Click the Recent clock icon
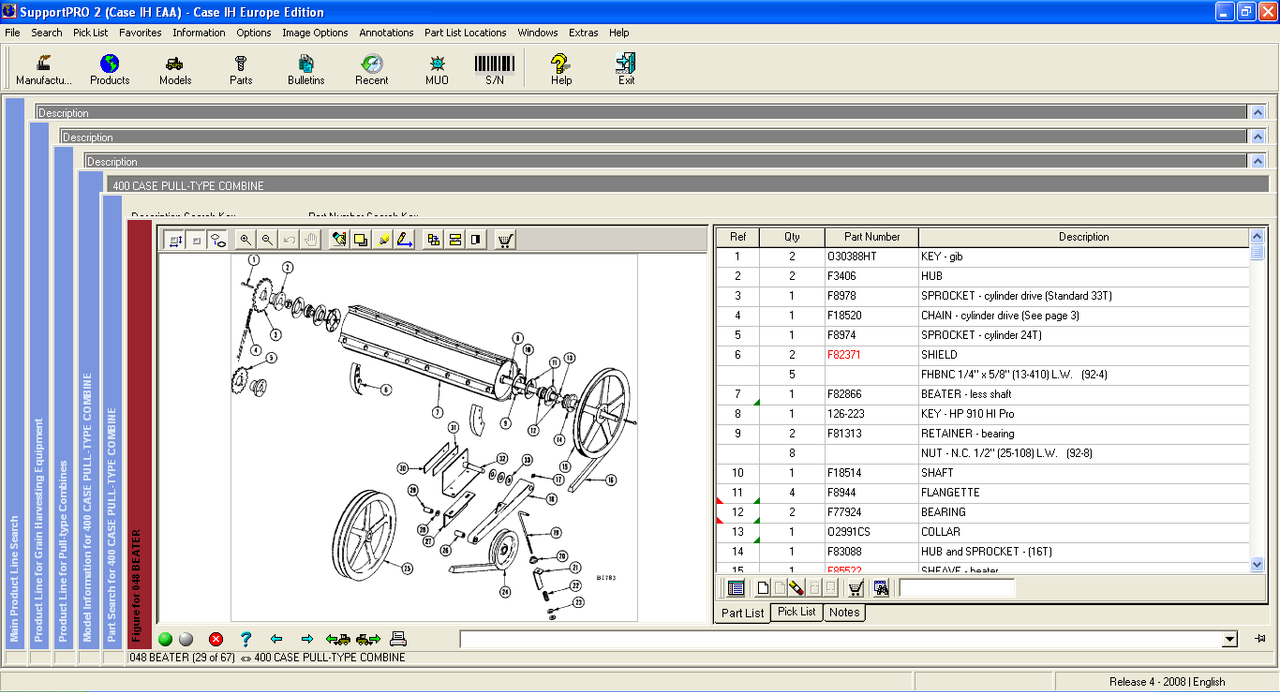This screenshot has height=692, width=1280. click(372, 69)
